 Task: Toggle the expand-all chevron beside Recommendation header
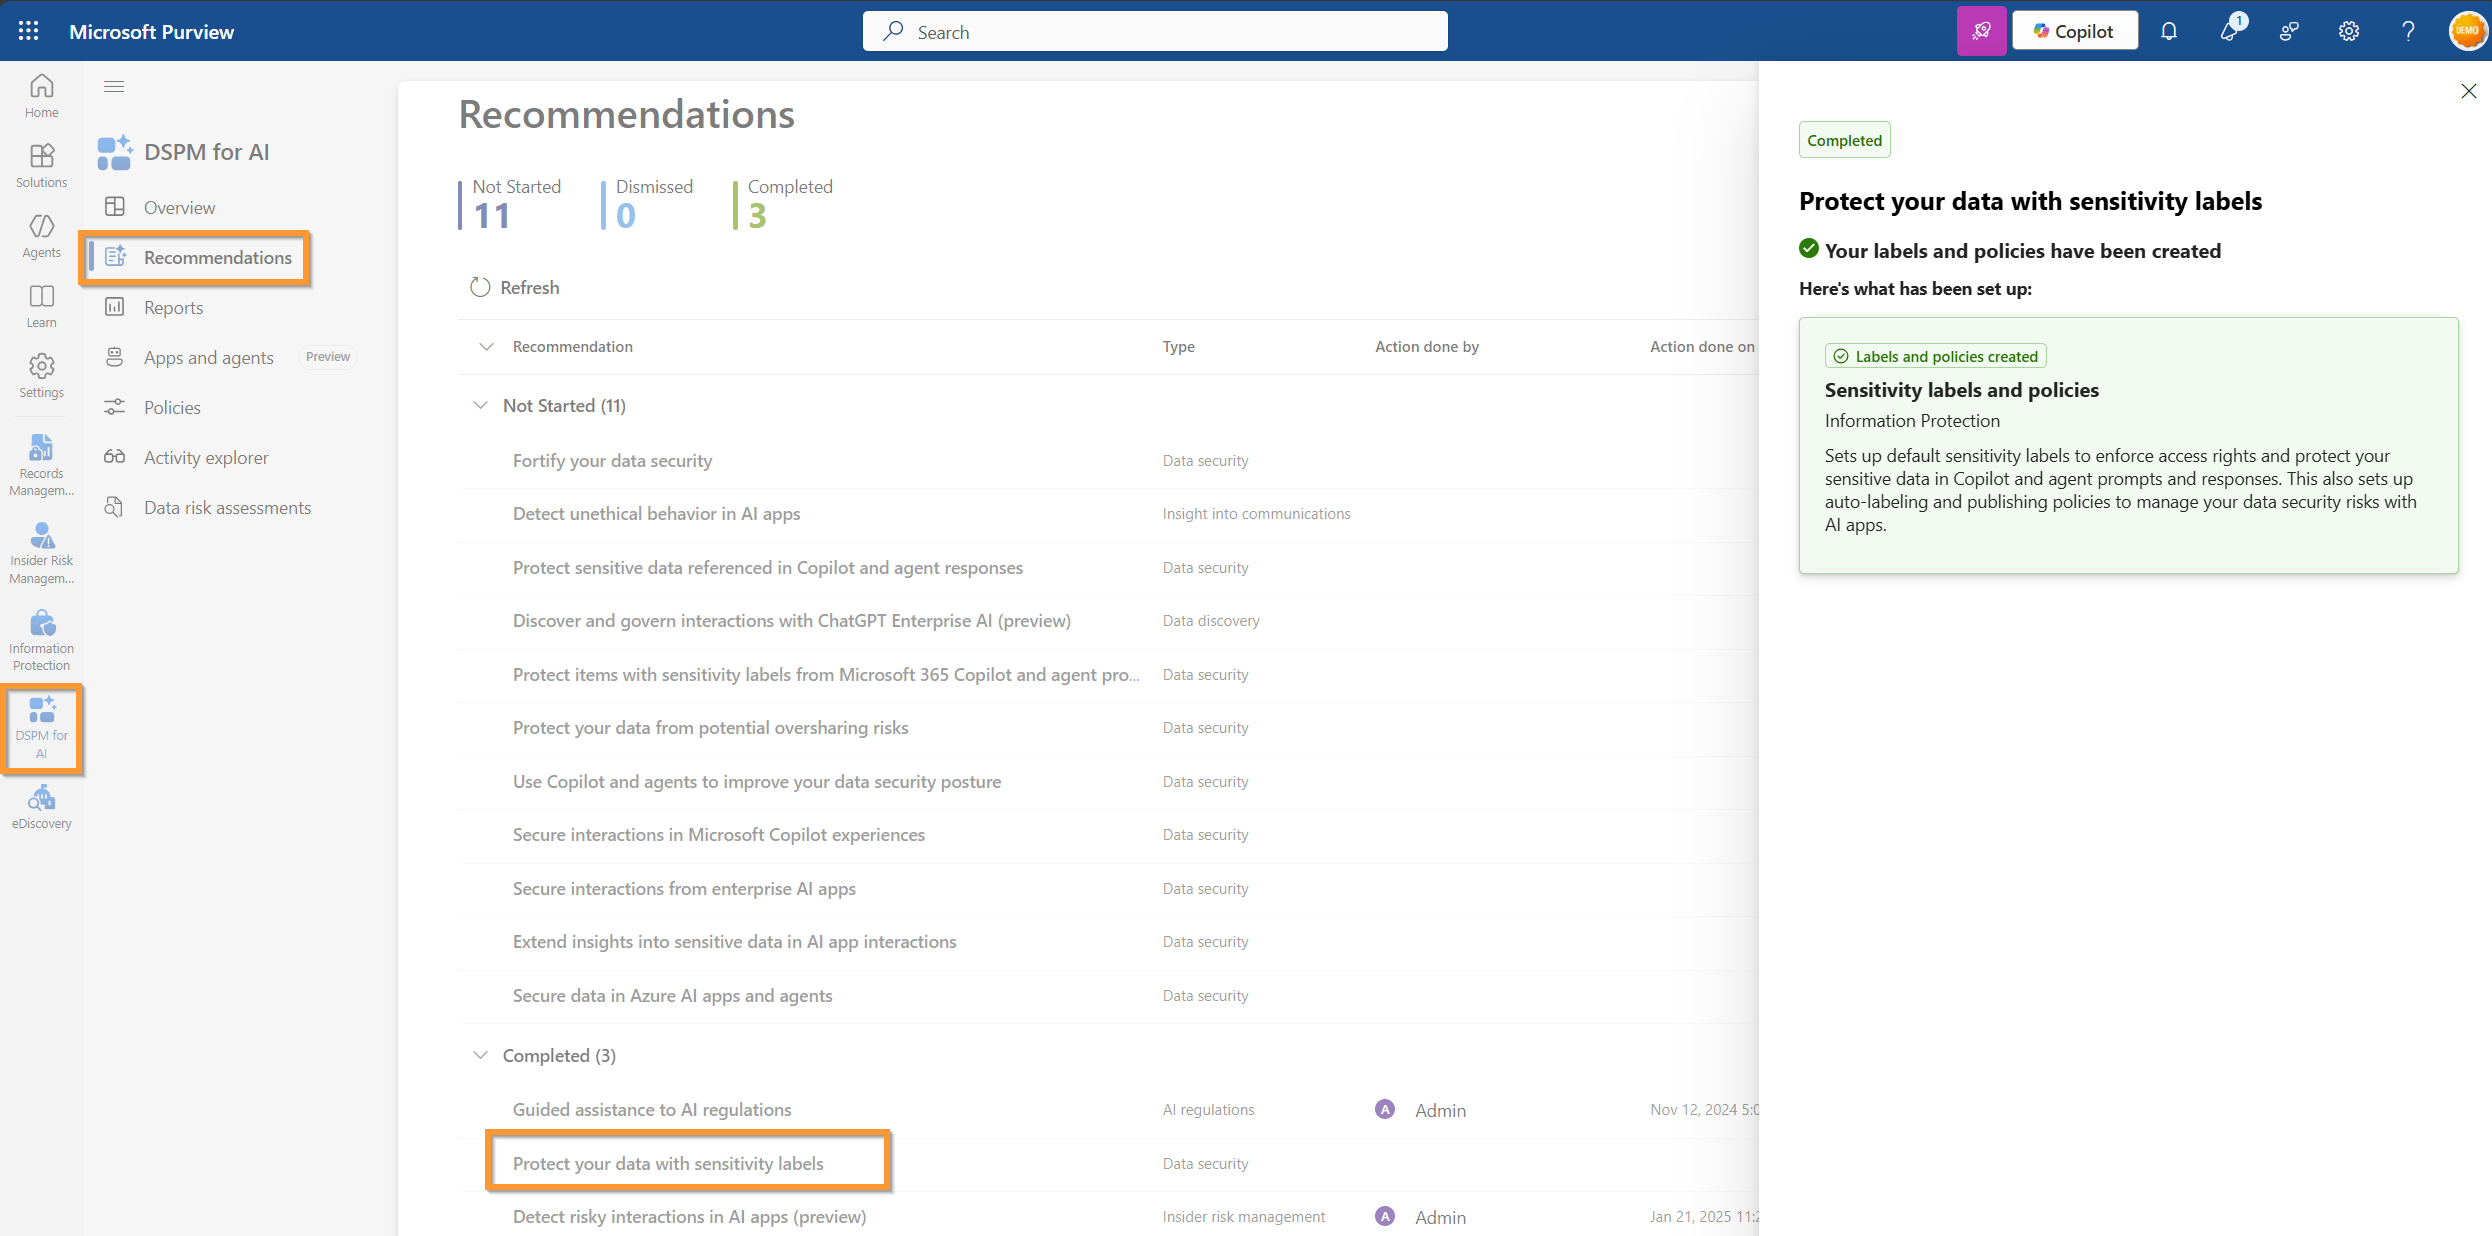487,346
